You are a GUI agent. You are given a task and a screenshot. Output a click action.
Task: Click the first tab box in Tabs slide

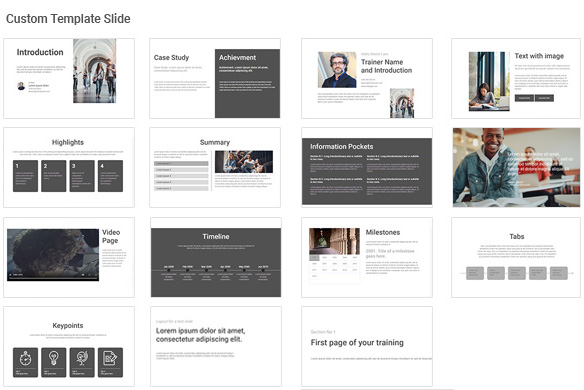point(475,273)
